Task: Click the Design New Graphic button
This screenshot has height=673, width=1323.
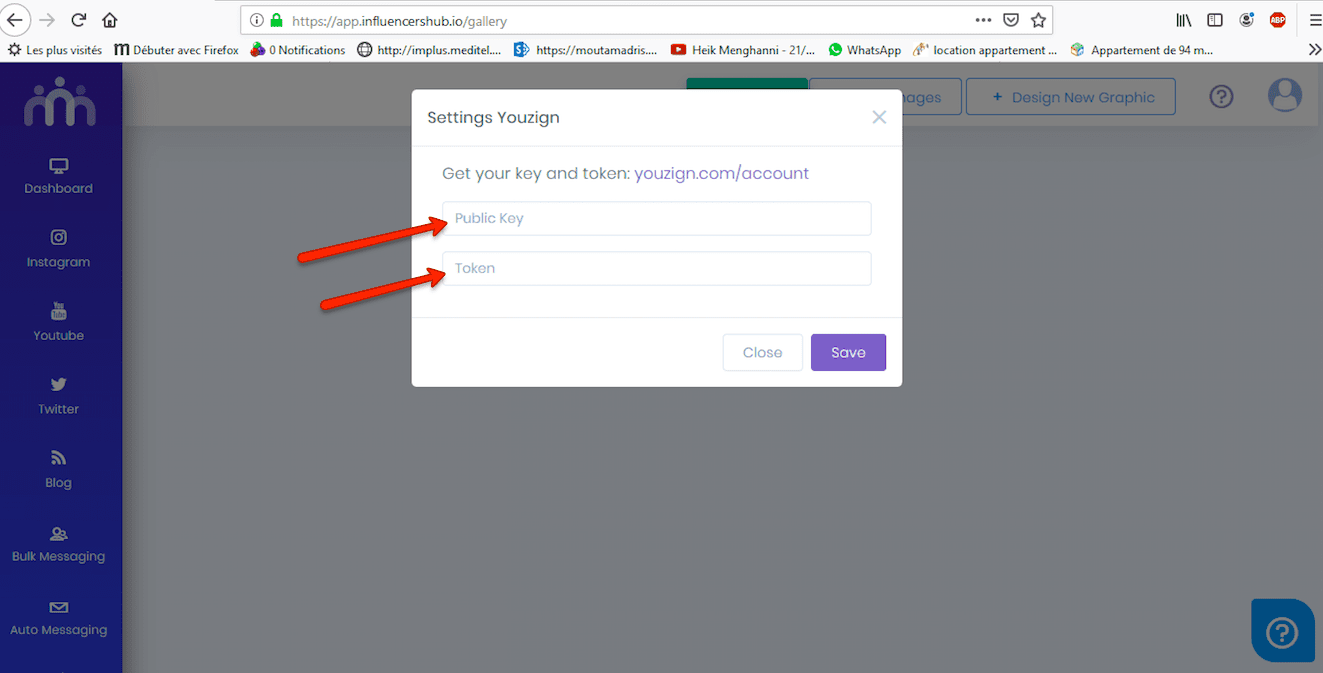Action: (1070, 97)
